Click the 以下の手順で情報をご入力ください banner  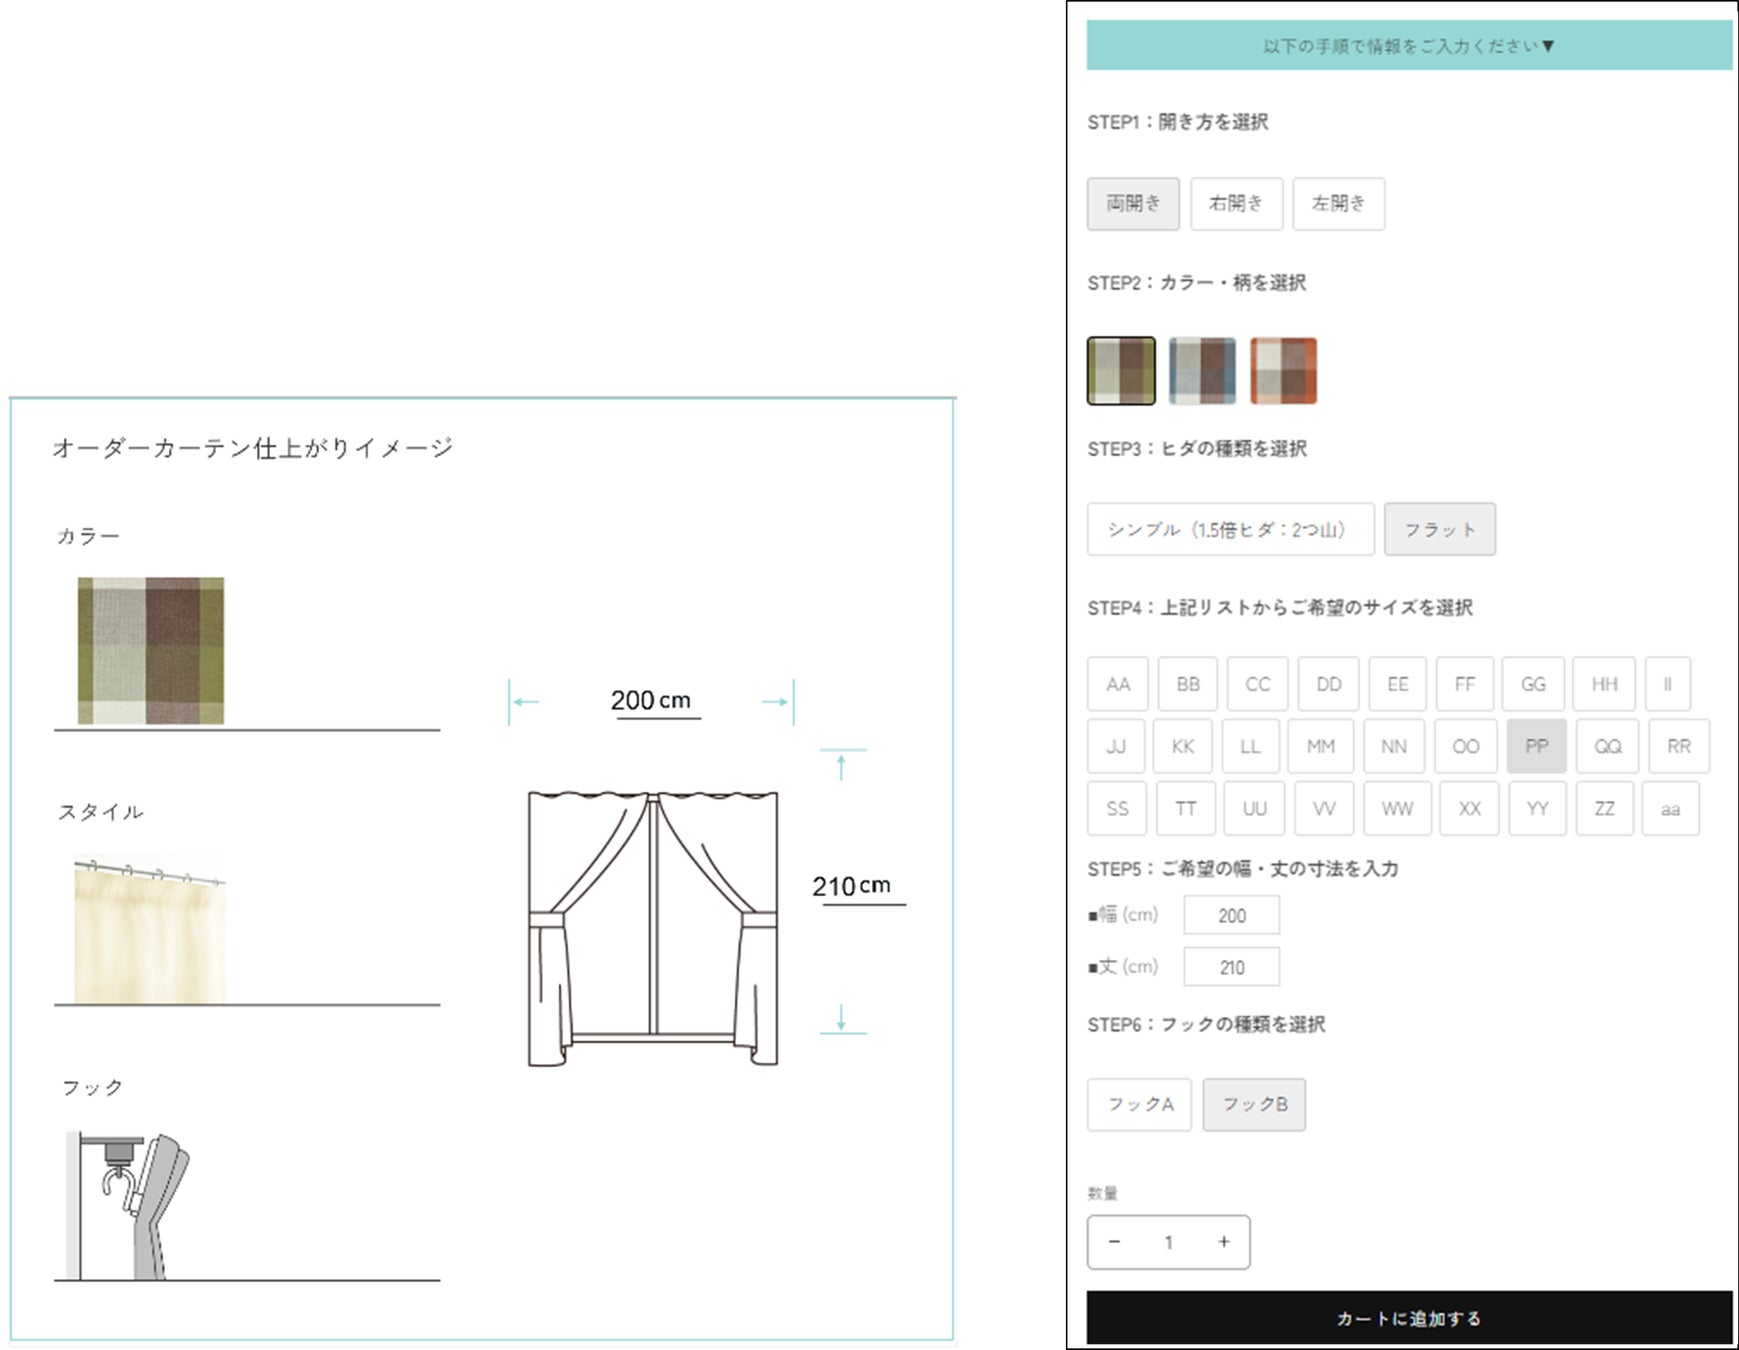click(1409, 45)
